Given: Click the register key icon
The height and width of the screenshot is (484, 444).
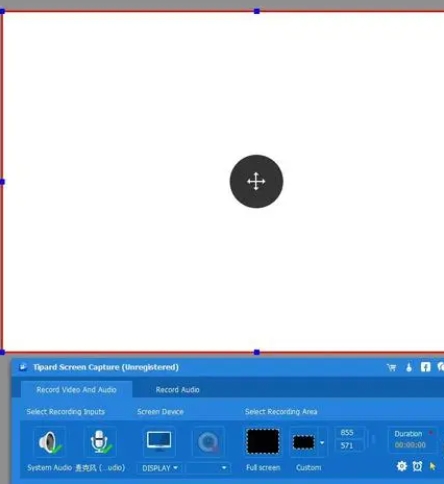Looking at the screenshot, I should click(x=409, y=367).
